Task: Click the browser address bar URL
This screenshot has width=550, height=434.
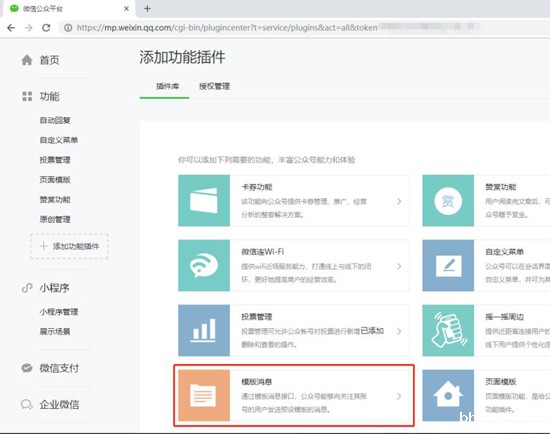Action: pyautogui.click(x=227, y=28)
